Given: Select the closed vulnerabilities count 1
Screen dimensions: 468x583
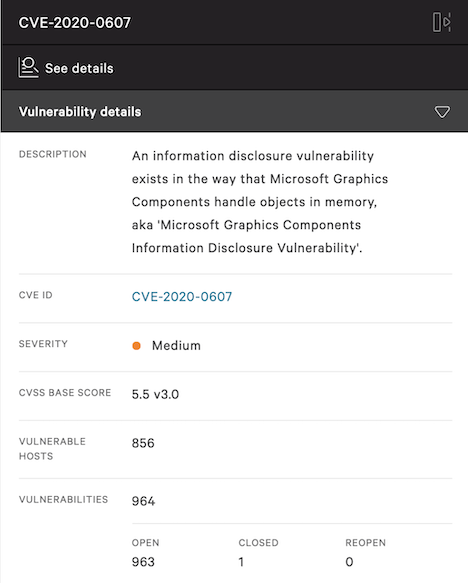Looking at the screenshot, I should coord(241,561).
